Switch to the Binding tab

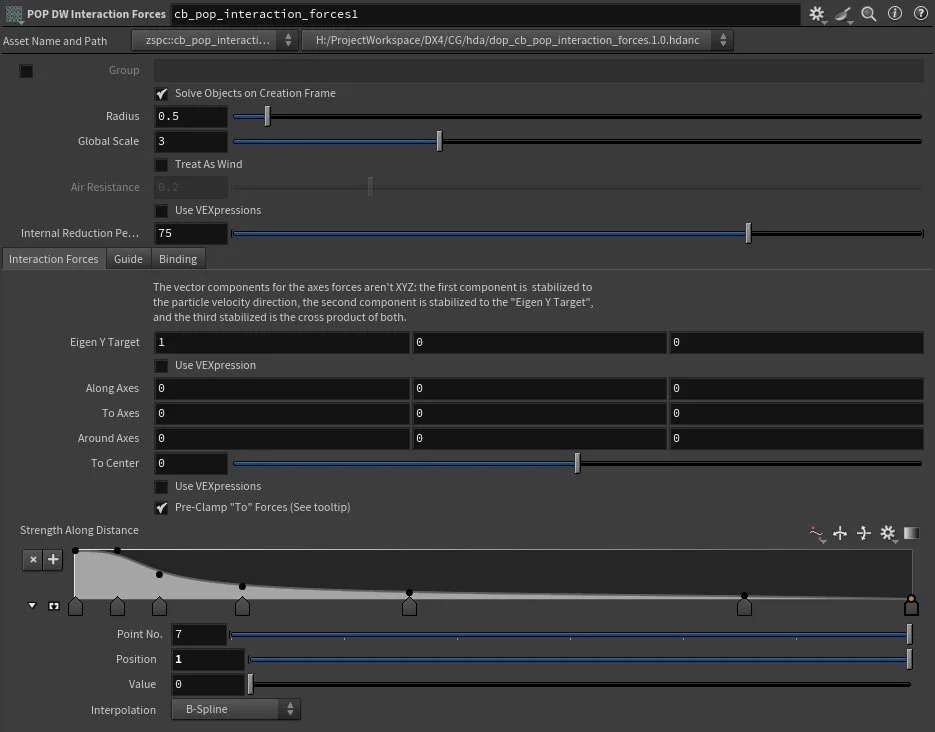tap(178, 259)
